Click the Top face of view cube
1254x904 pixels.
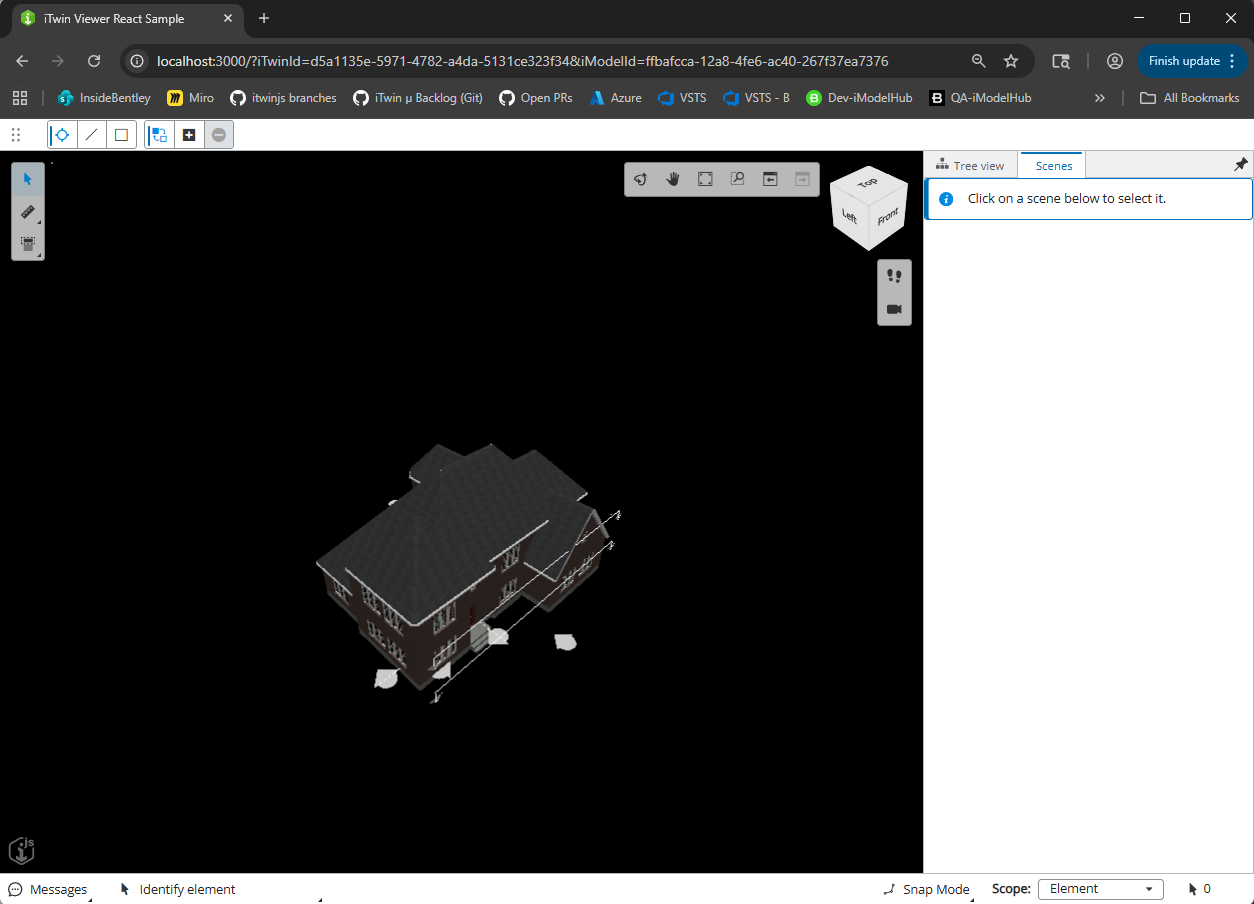[867, 182]
